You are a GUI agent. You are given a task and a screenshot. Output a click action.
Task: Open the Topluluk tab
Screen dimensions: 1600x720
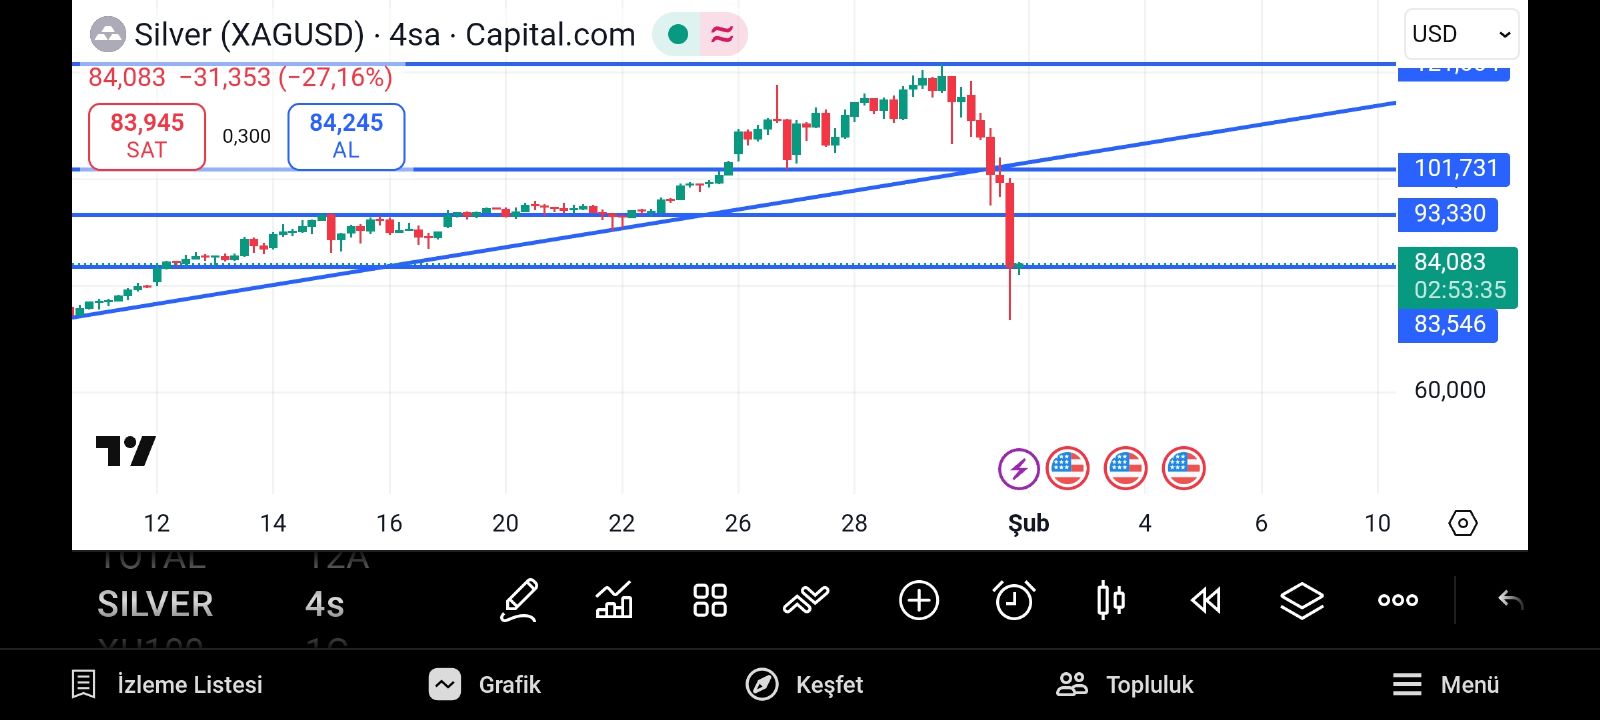point(1125,685)
